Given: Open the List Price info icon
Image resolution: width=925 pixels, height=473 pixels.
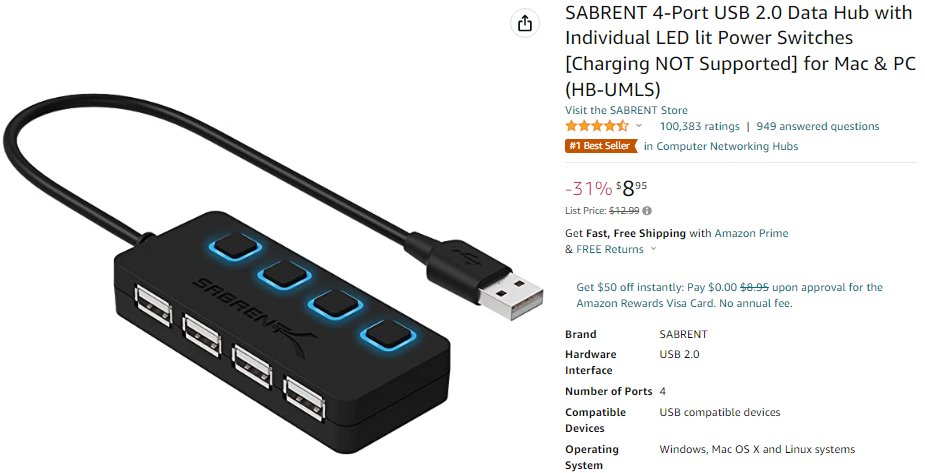Looking at the screenshot, I should (x=647, y=211).
